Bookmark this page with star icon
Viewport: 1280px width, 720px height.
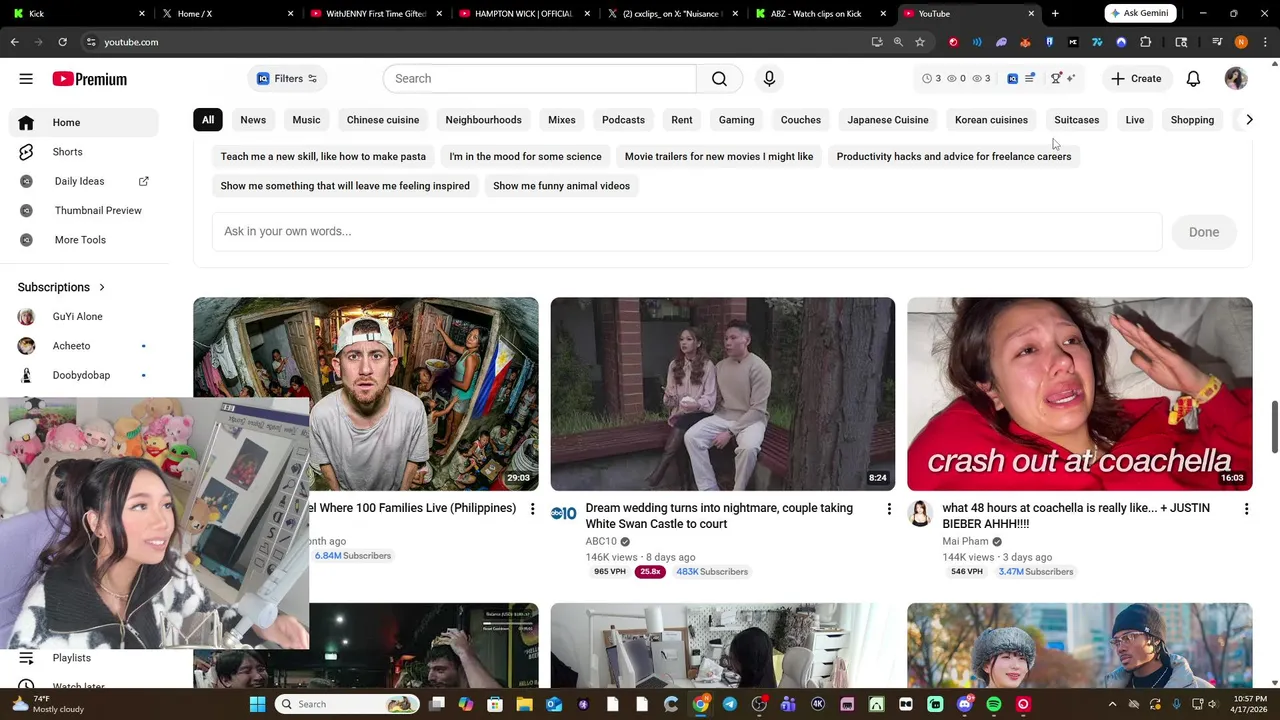[920, 42]
